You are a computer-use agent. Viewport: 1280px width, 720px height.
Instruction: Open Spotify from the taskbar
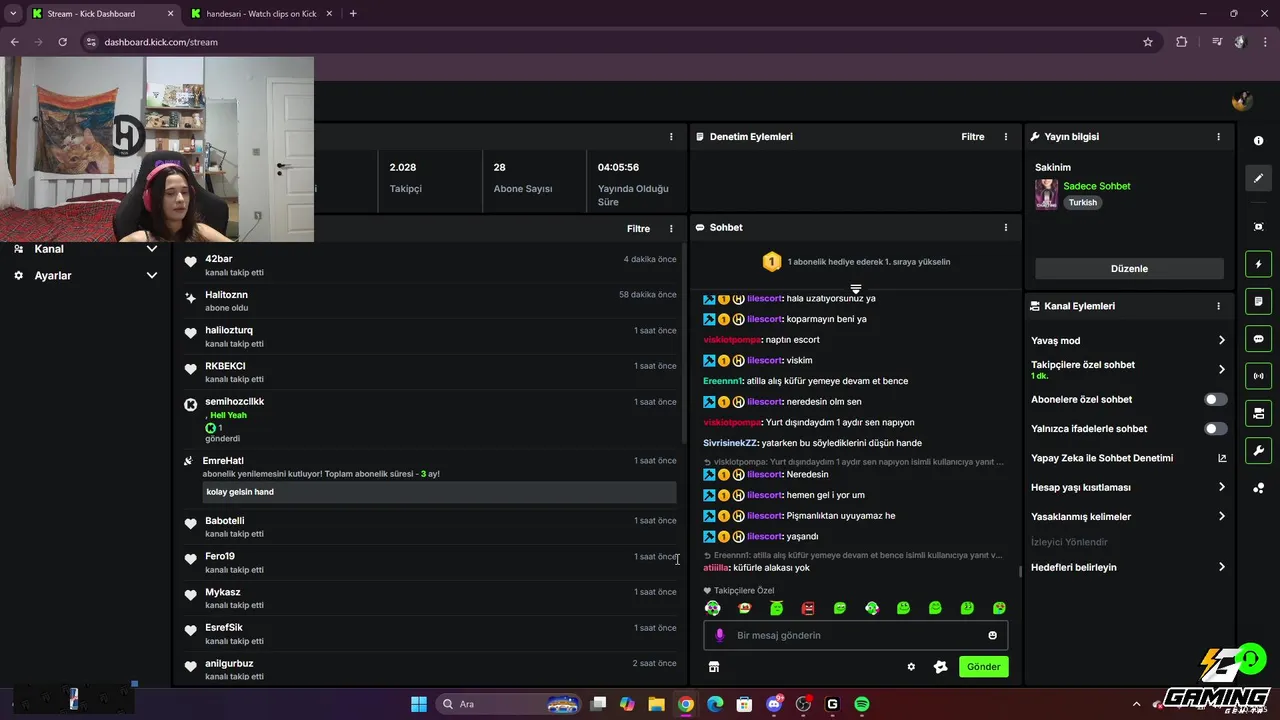tap(862, 704)
